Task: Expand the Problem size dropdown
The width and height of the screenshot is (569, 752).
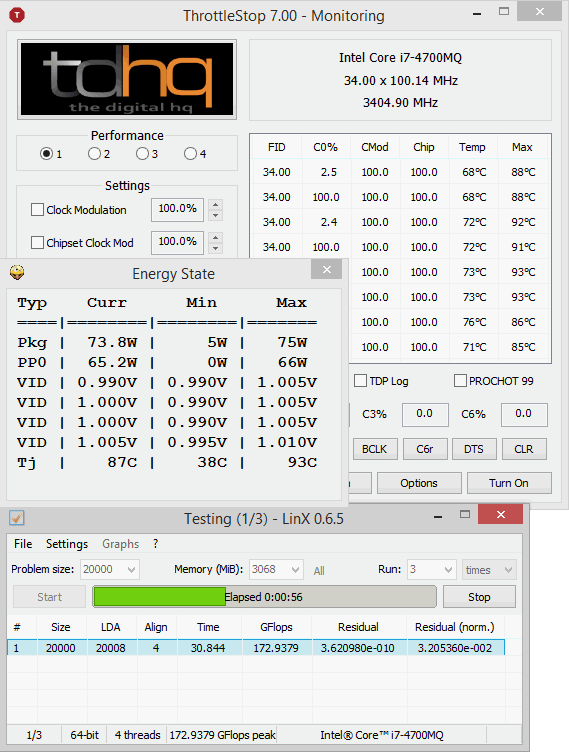Action: (131, 570)
